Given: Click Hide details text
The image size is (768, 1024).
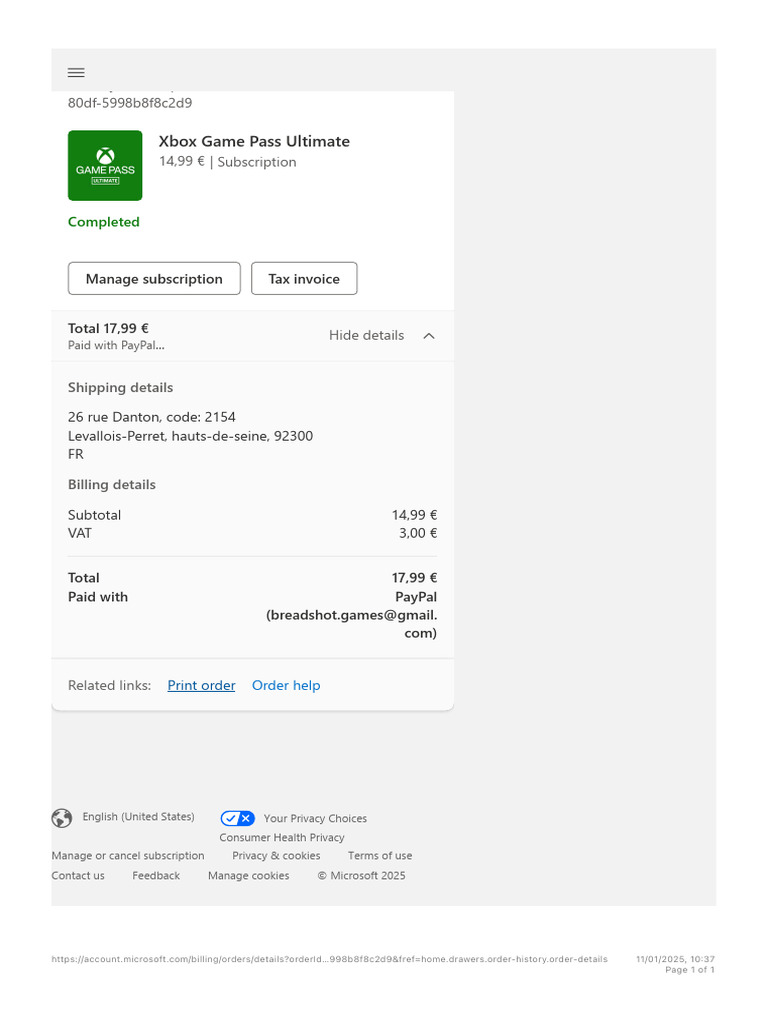Looking at the screenshot, I should pos(366,336).
